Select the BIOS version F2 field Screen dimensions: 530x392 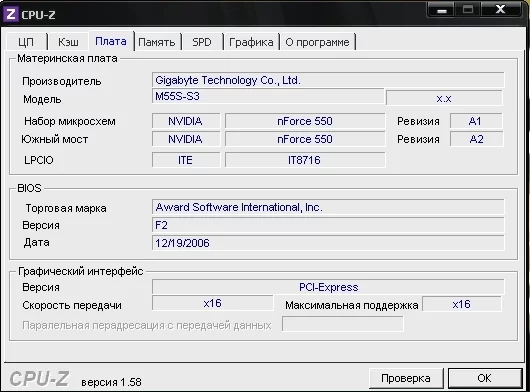tap(328, 225)
